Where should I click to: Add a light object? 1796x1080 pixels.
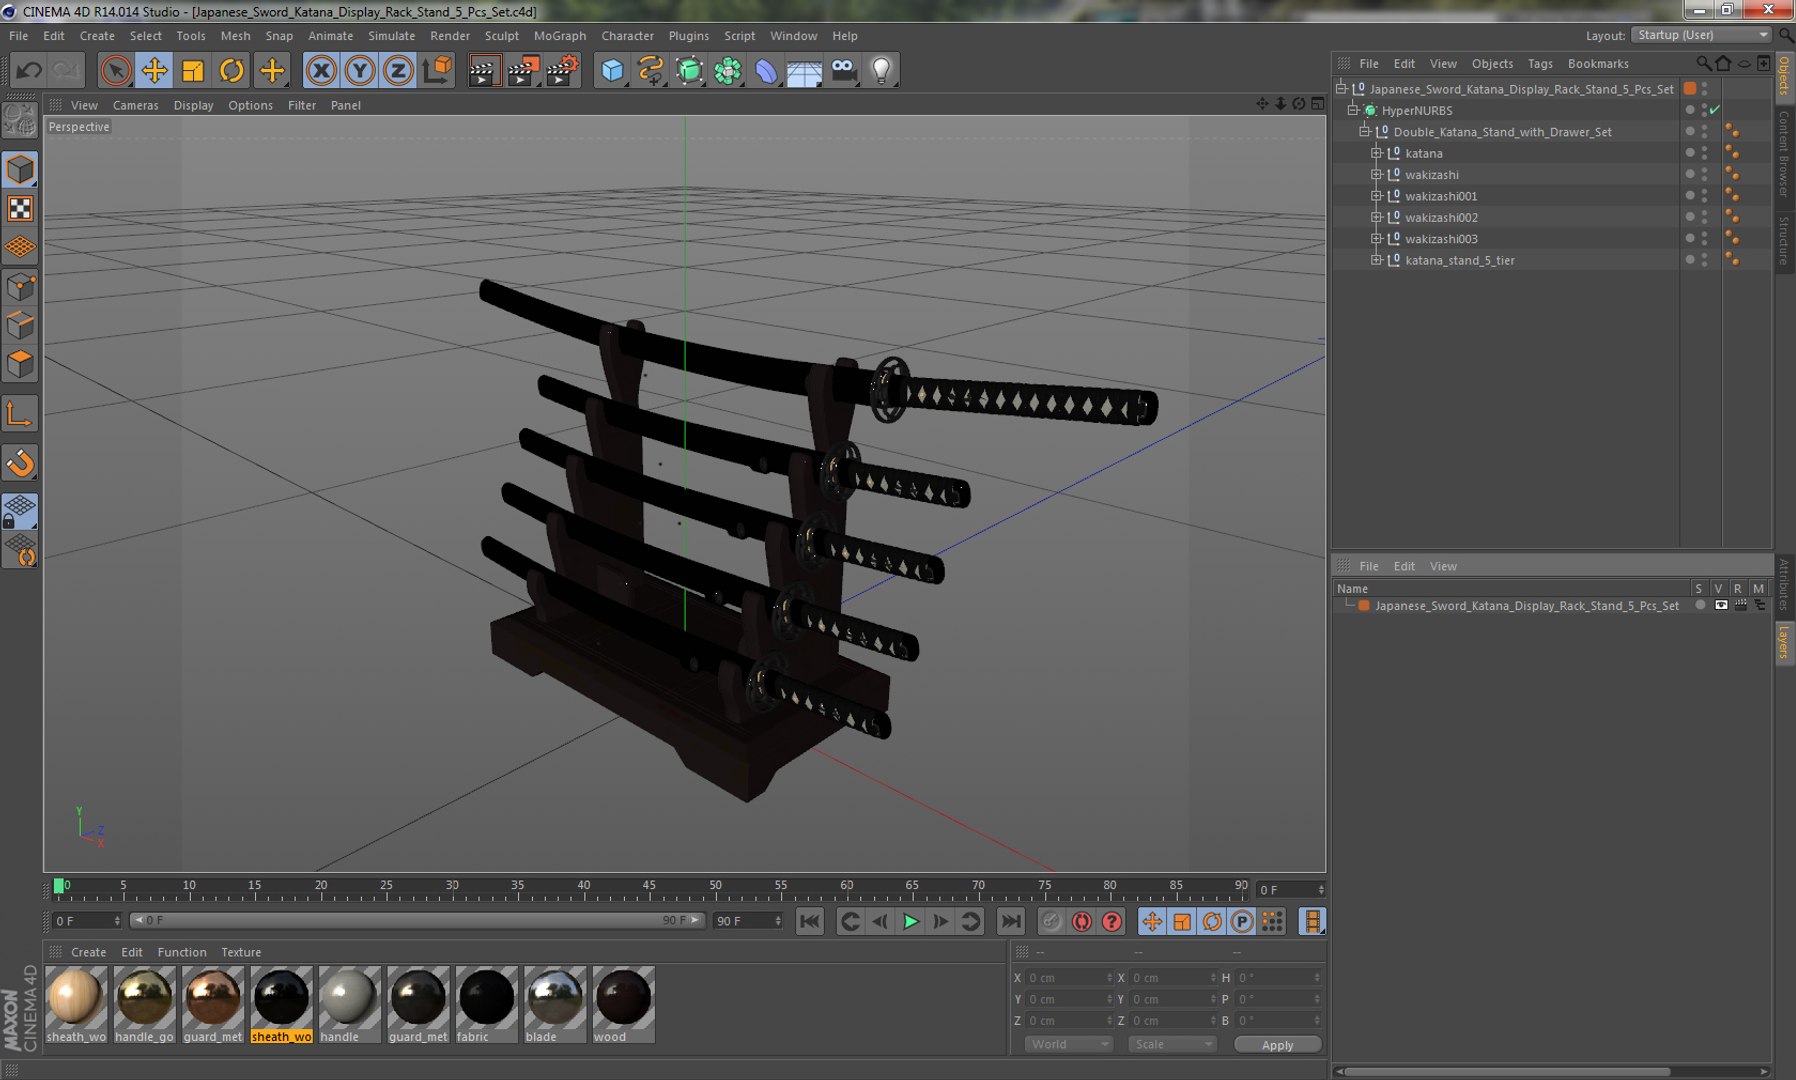(x=882, y=70)
